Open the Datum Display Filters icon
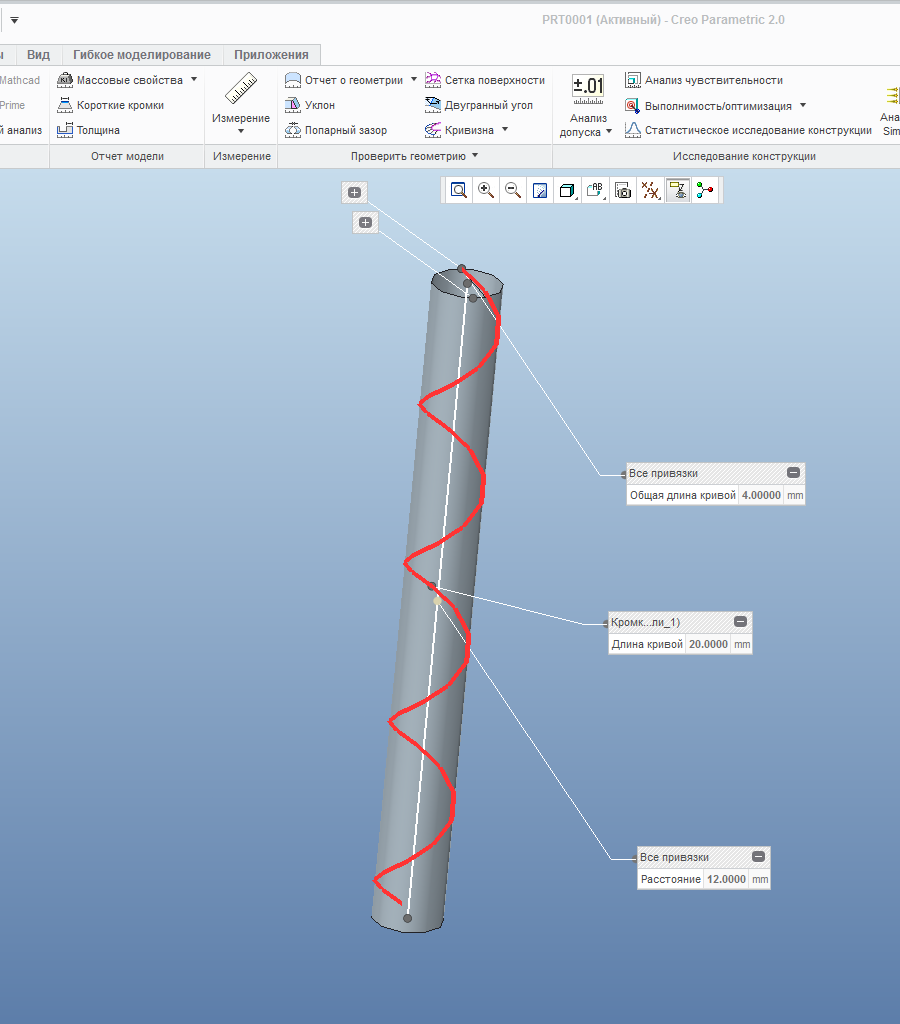The height and width of the screenshot is (1024, 900). click(651, 190)
